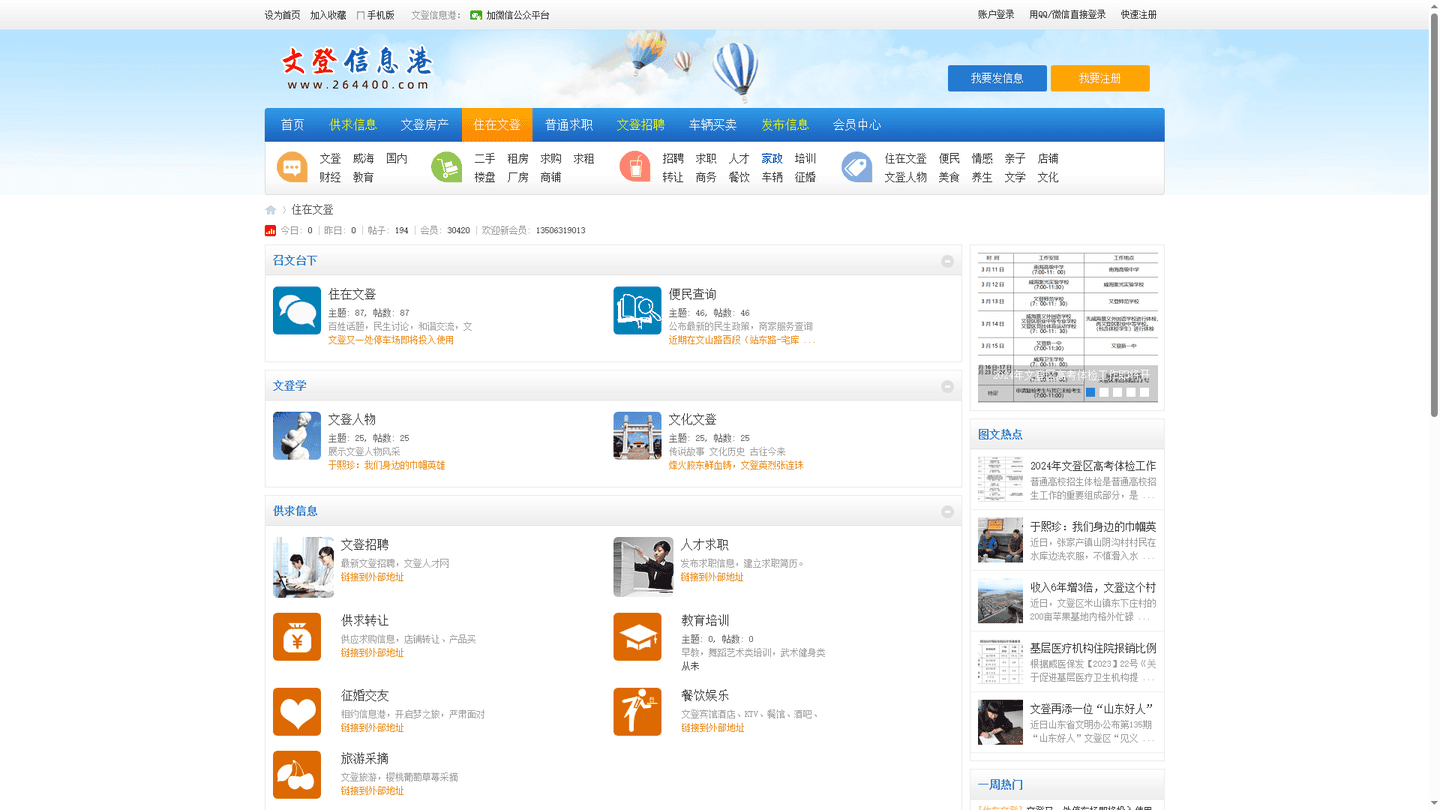Image resolution: width=1440 pixels, height=810 pixels.
Task: Click the 加入收藏 link
Action: click(328, 15)
